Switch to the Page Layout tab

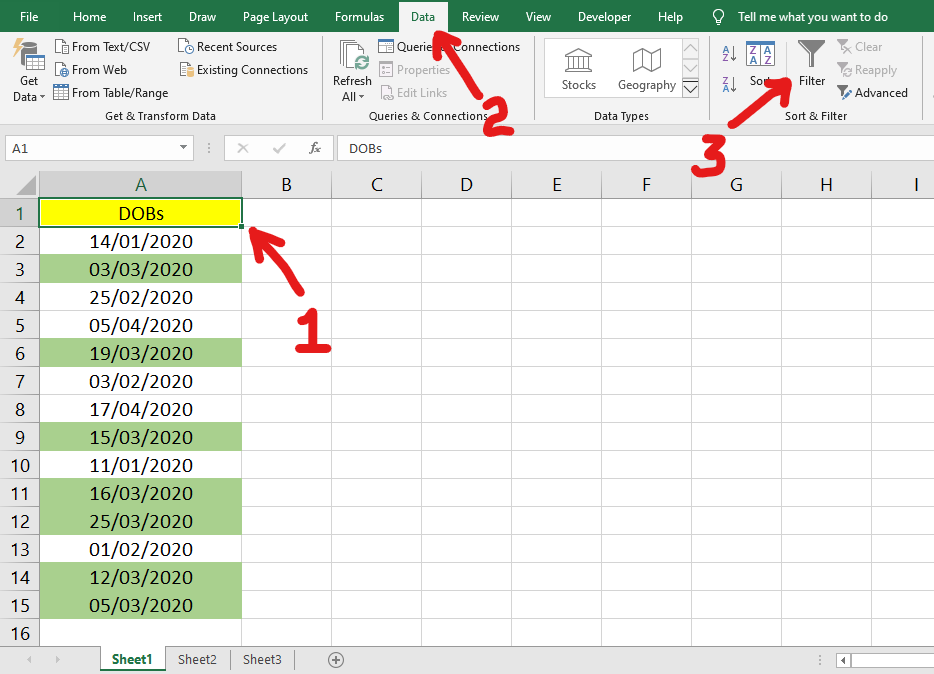(x=275, y=17)
